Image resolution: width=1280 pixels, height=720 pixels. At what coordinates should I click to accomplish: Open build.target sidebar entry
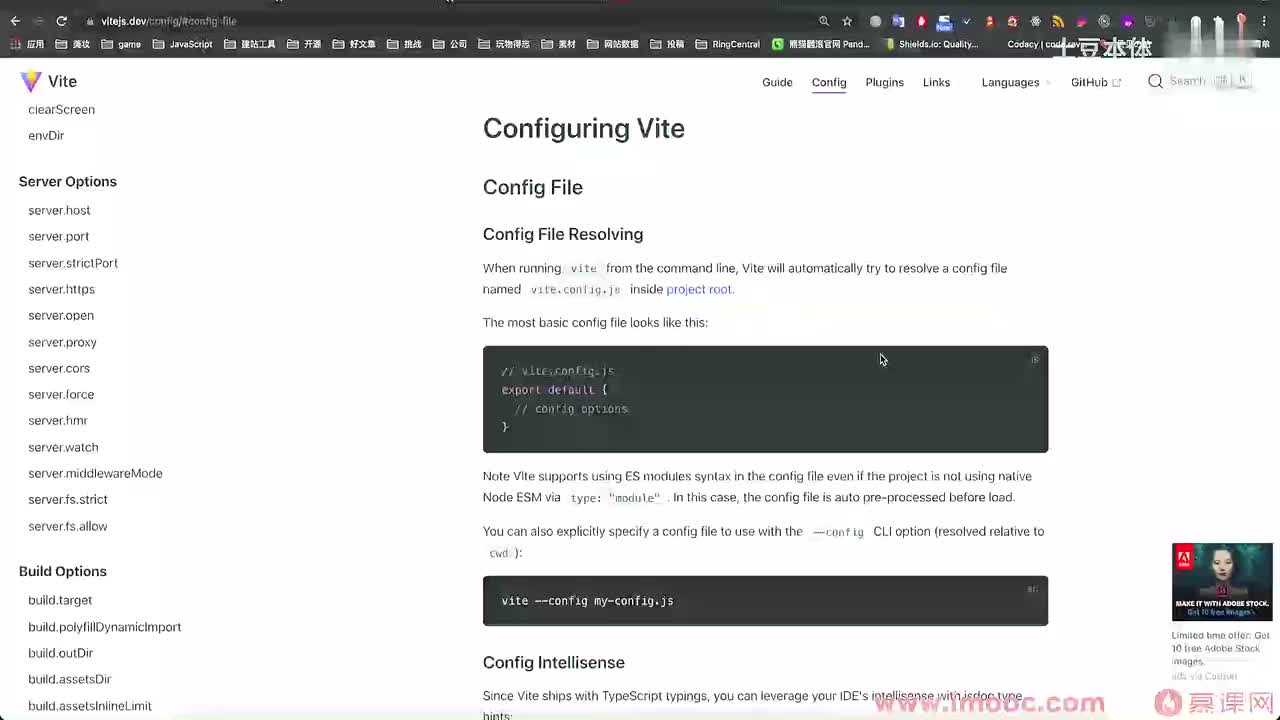pyautogui.click(x=60, y=600)
